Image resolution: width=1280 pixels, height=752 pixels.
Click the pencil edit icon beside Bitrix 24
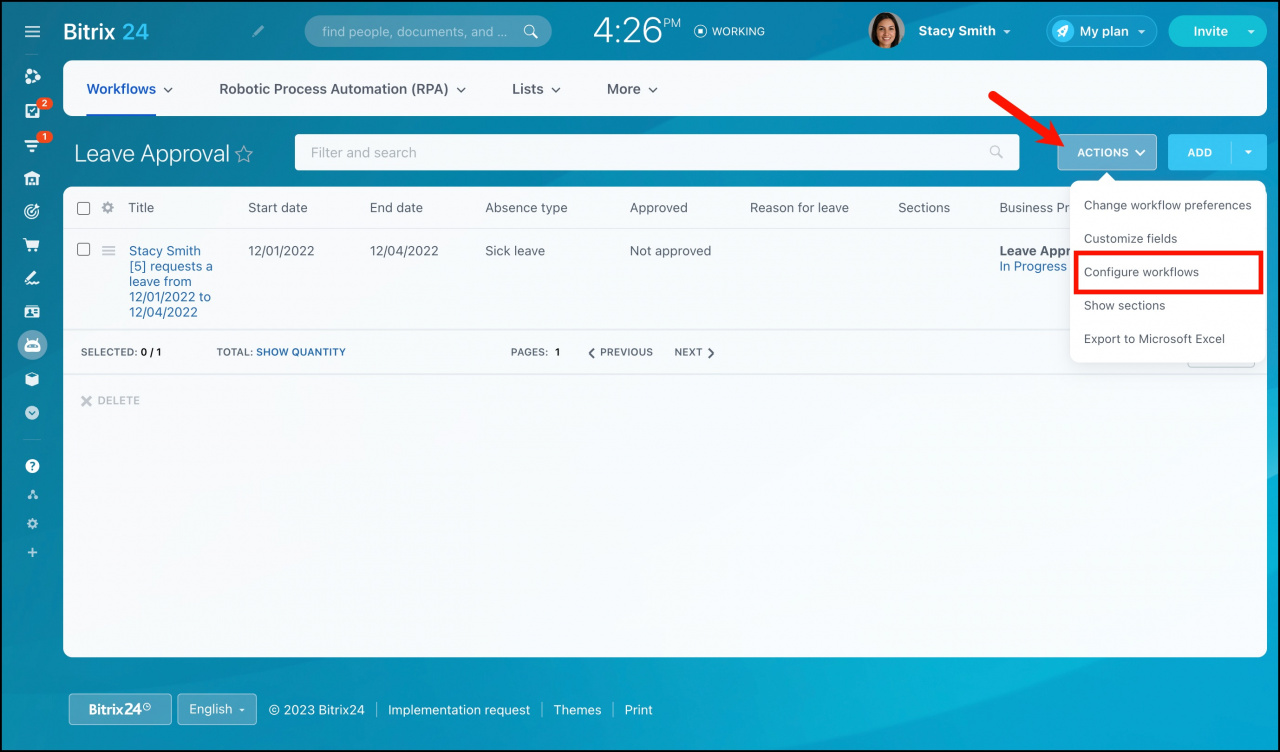coord(258,32)
